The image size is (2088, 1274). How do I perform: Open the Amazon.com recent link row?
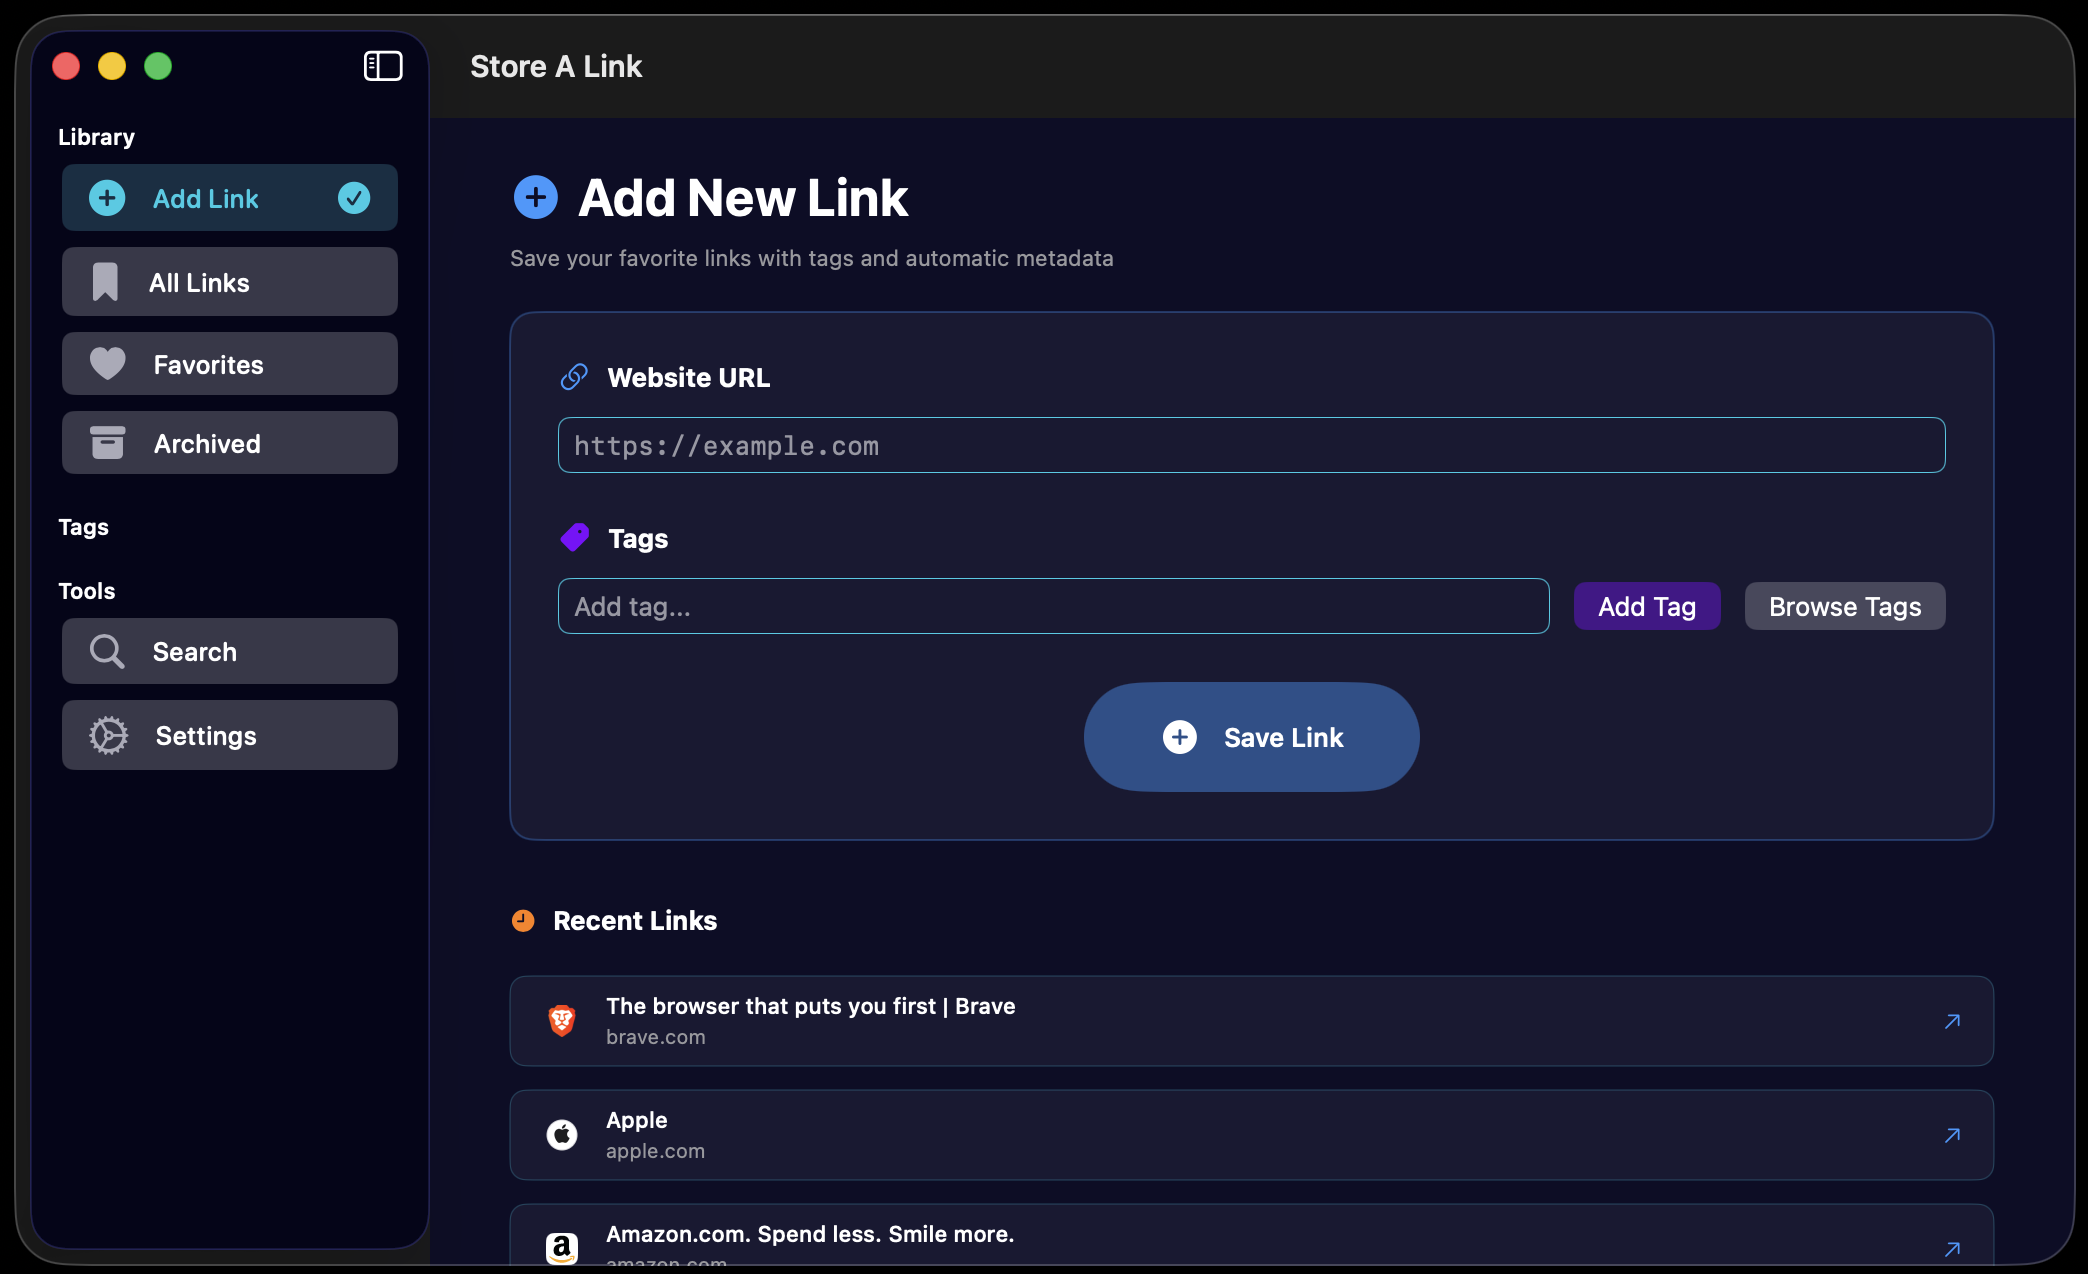1251,1236
